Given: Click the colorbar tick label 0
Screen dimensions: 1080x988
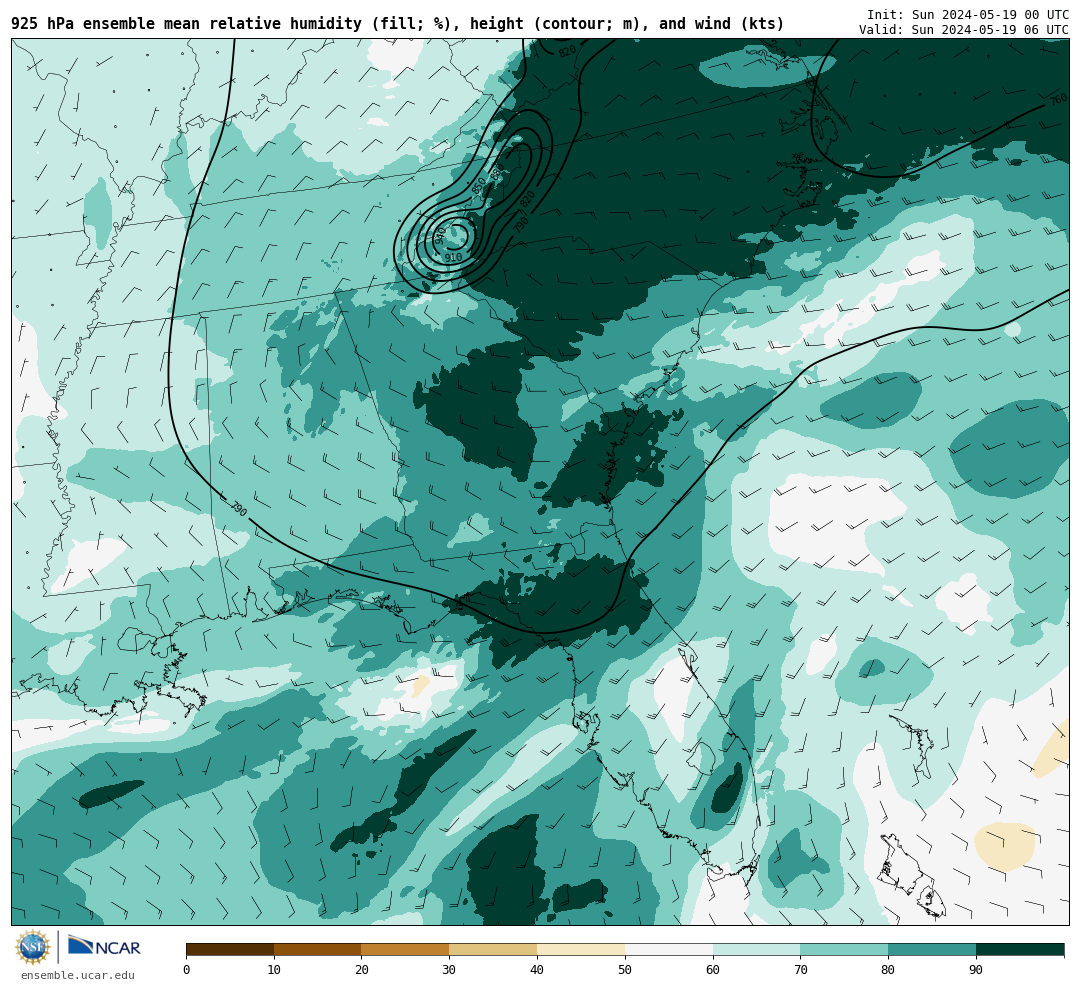Looking at the screenshot, I should 187,970.
